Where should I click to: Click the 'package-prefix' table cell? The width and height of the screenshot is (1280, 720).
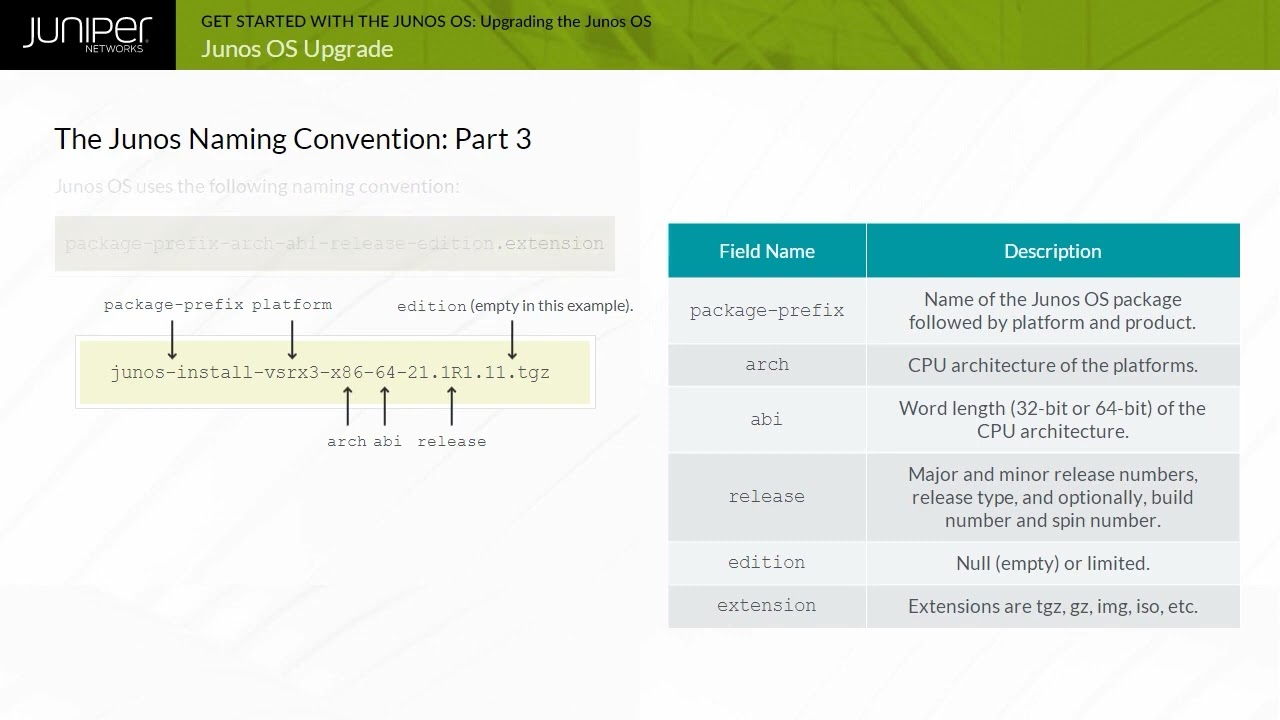click(x=767, y=311)
